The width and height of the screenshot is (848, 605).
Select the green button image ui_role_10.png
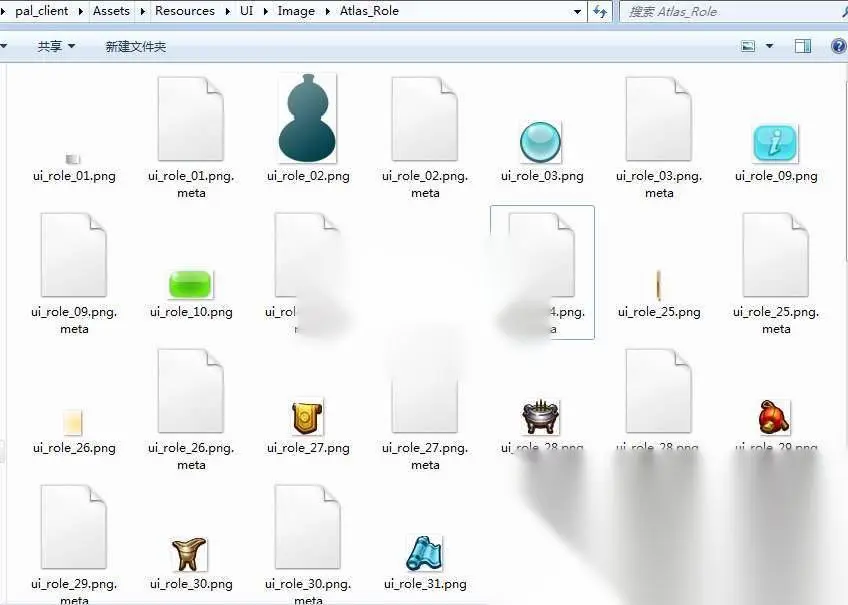pos(190,284)
